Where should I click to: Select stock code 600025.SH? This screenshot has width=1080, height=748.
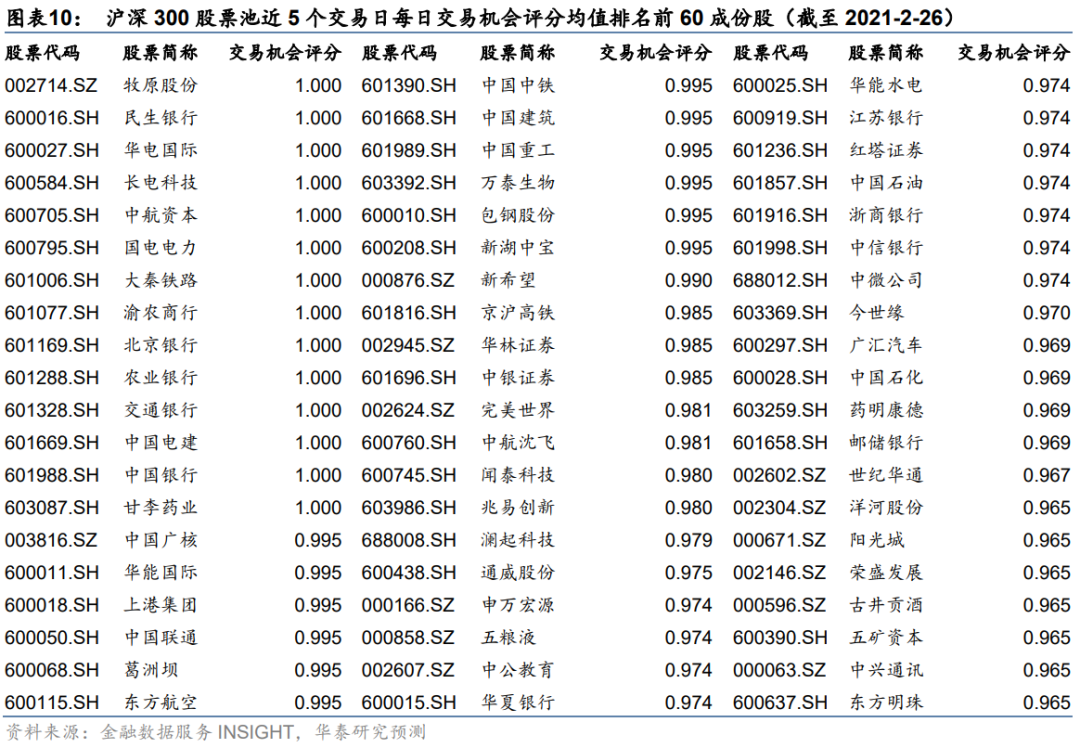click(x=780, y=85)
